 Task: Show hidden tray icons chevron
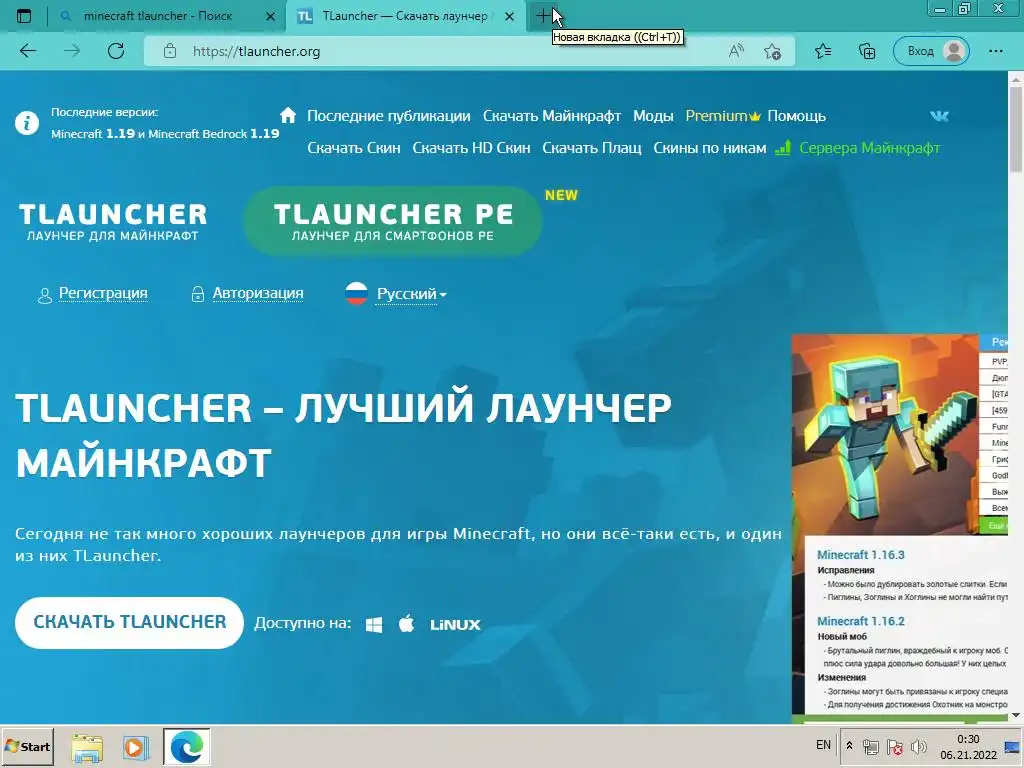pos(849,746)
